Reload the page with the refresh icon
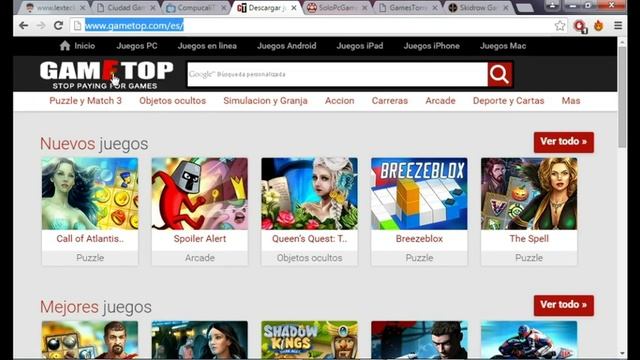640x360 pixels. (x=58, y=26)
